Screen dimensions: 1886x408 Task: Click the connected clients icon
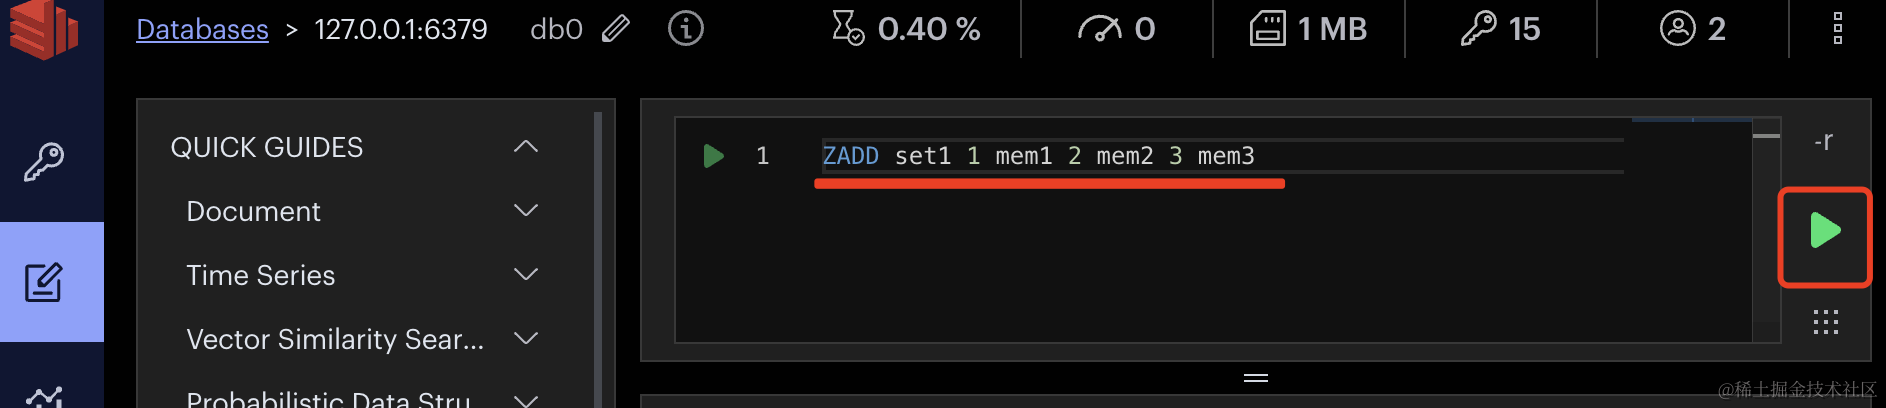click(x=1677, y=29)
